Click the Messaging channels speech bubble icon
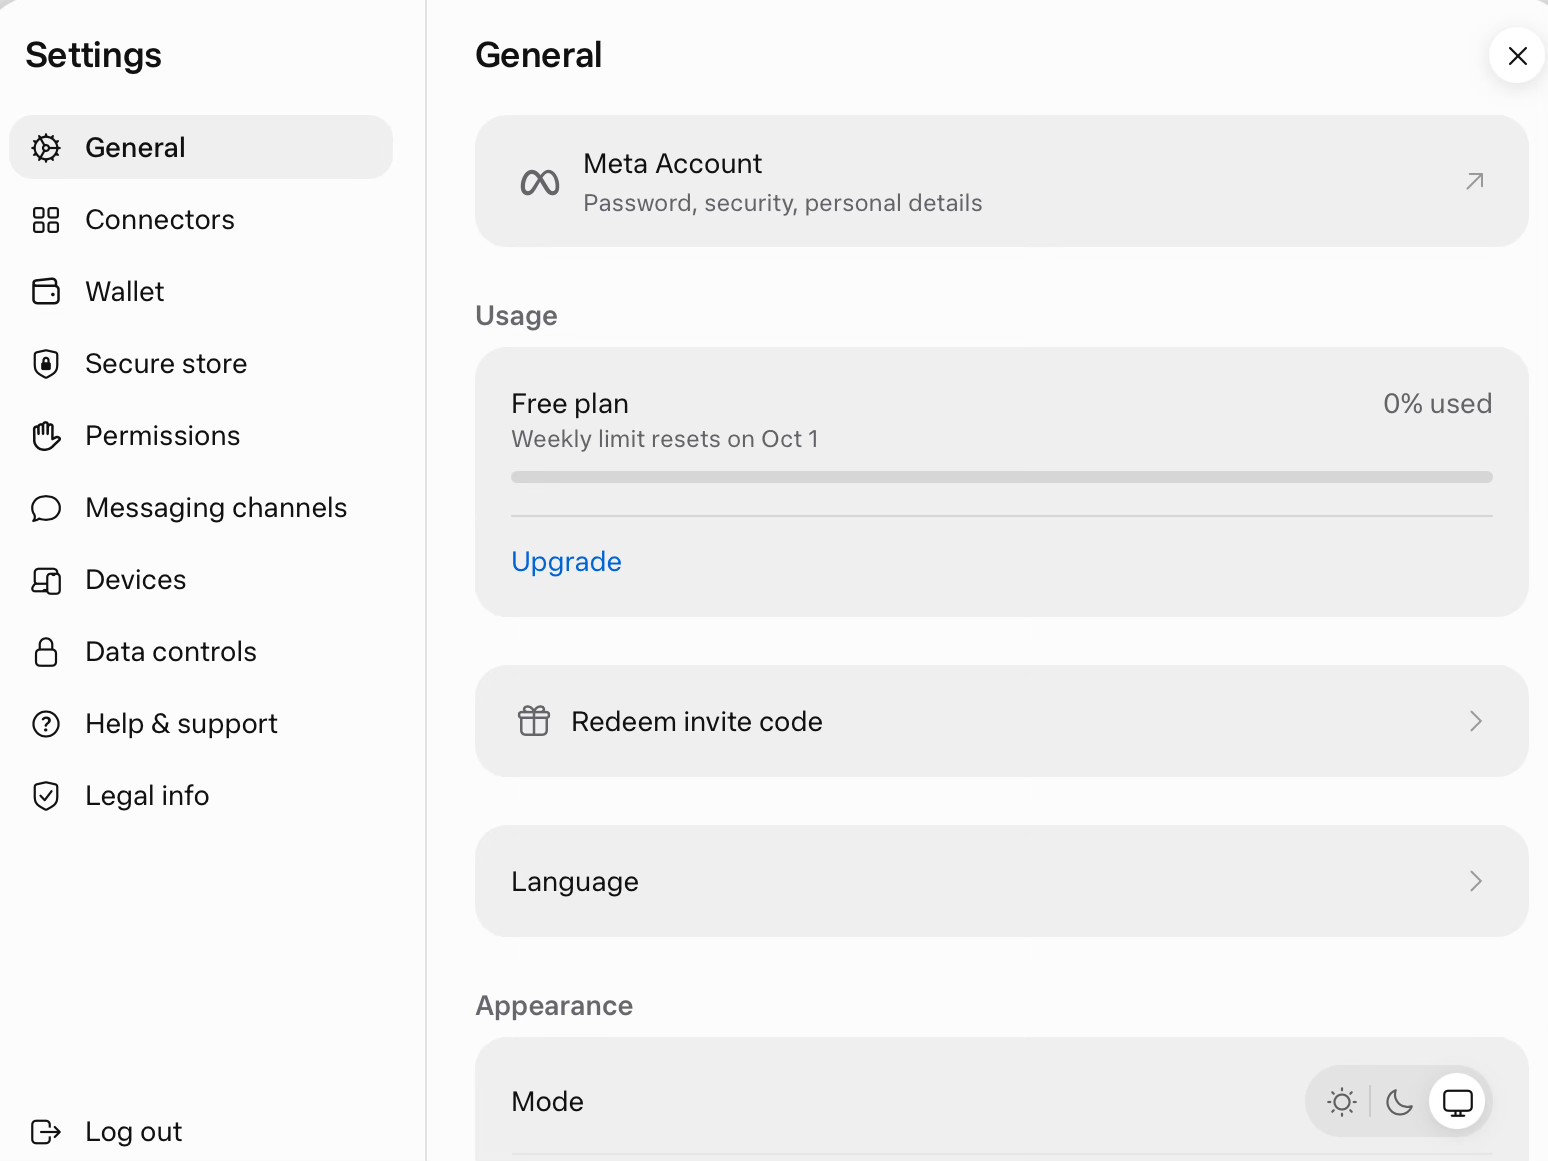 coord(46,508)
